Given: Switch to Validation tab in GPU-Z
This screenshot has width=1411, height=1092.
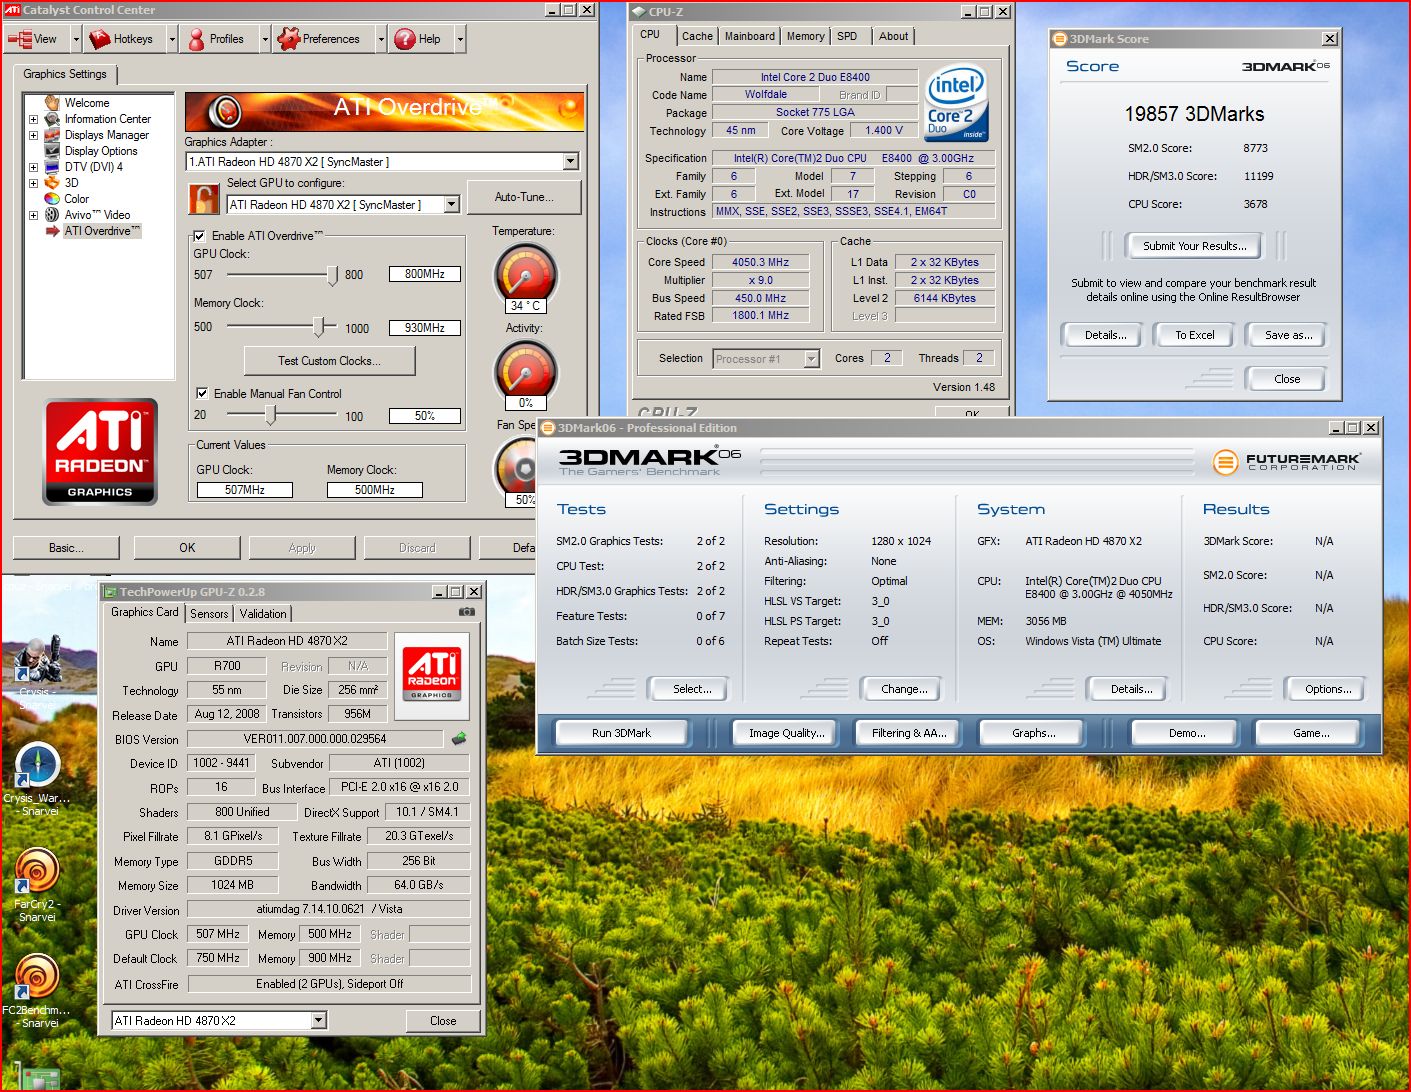Looking at the screenshot, I should tap(263, 614).
